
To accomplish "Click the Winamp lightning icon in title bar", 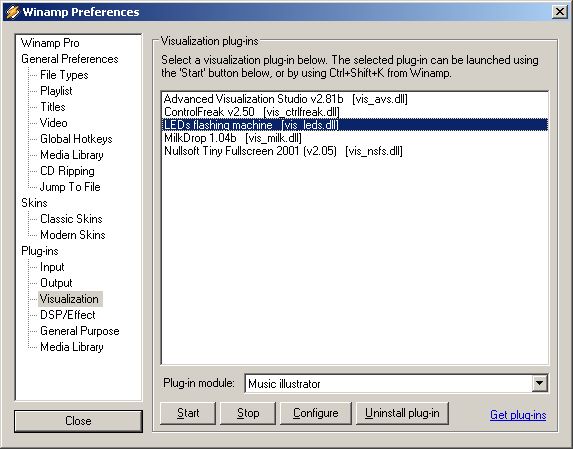I will pyautogui.click(x=12, y=12).
